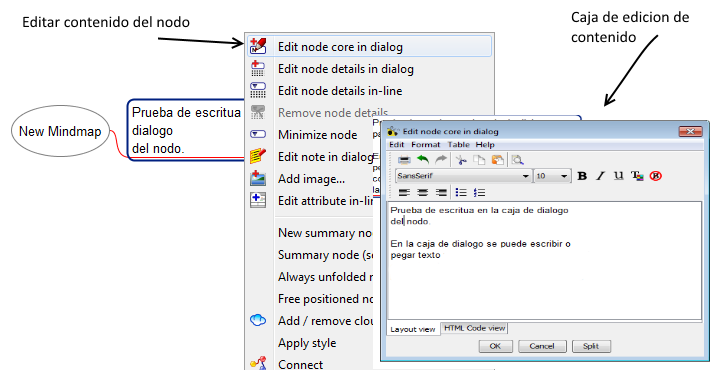Open the Help menu in the dialog
722x370 pixels.
[x=485, y=145]
